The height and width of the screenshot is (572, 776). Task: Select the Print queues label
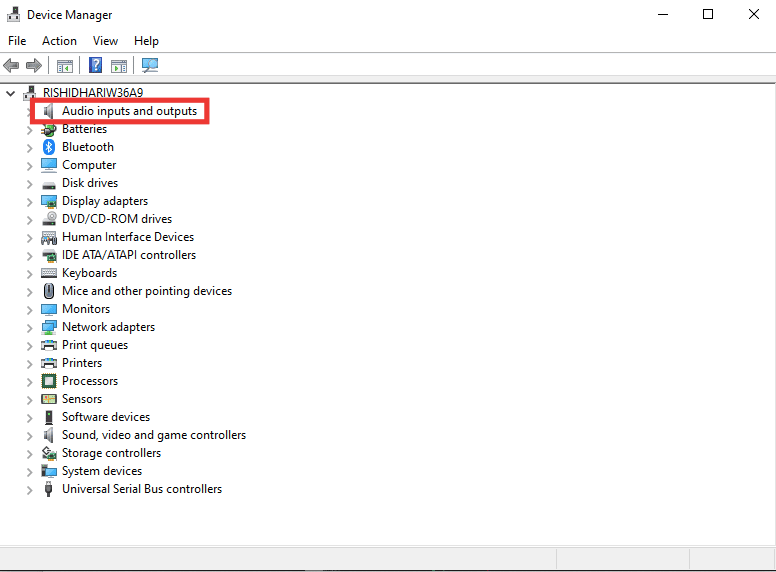(x=95, y=345)
